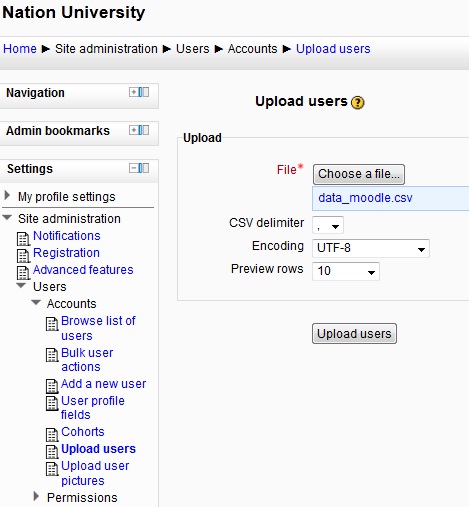Go to Home in the breadcrumb
Viewport: 469px width, 507px height.
(20, 49)
